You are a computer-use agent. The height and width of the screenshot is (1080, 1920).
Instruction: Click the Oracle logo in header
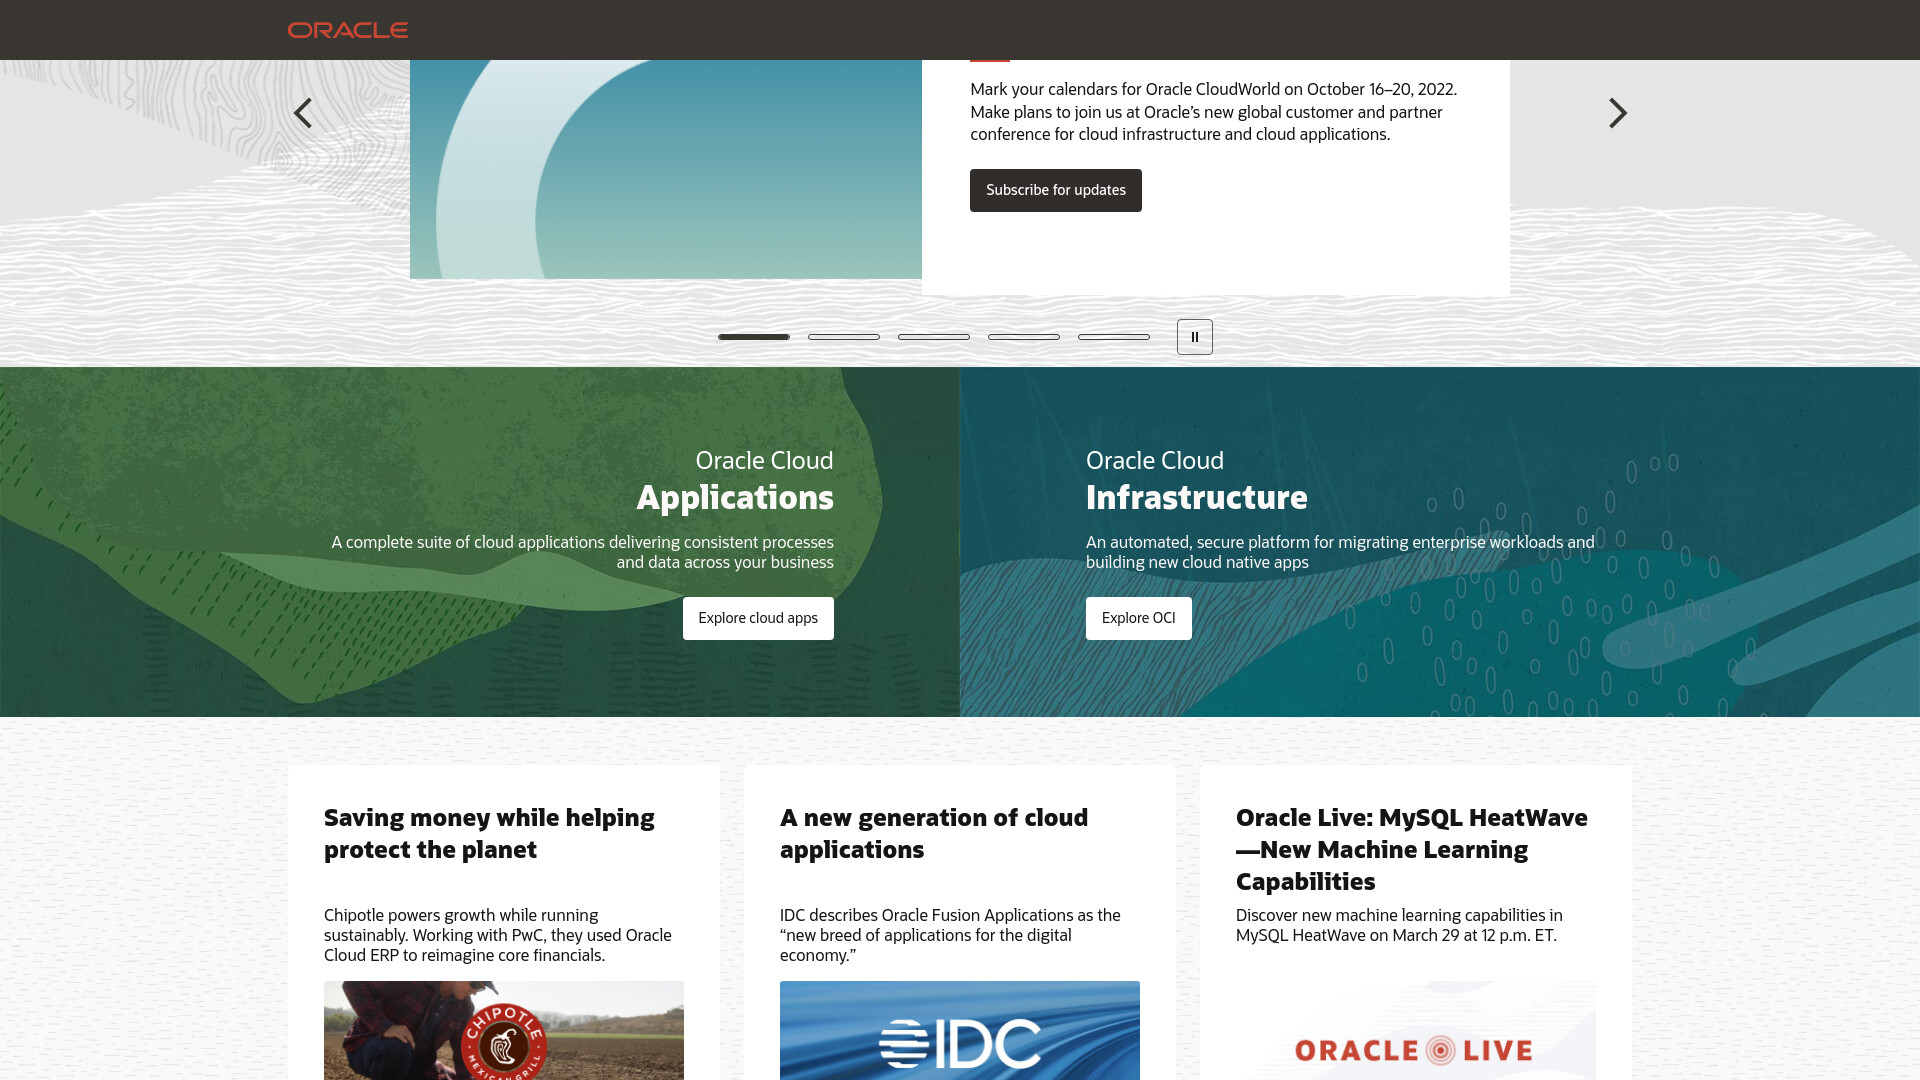point(348,30)
